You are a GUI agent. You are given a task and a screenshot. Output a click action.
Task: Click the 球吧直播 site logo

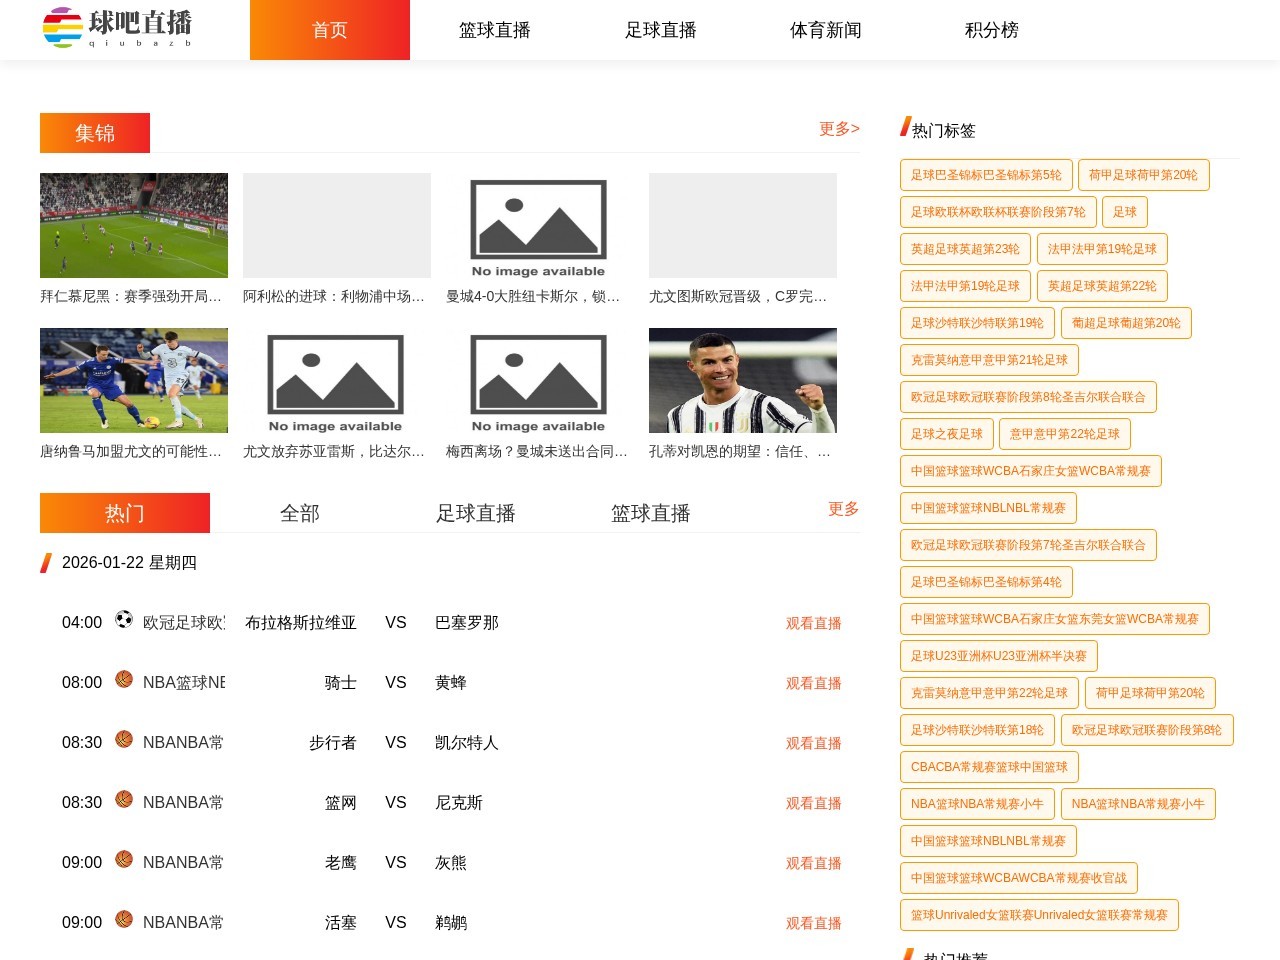[118, 28]
